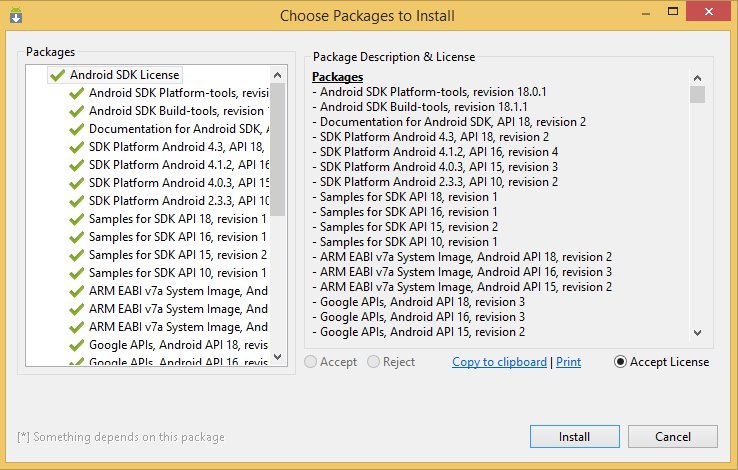Click checkmark icon for Samples for SDK API 18
Screen dimensions: 738x470
[x=76, y=219]
